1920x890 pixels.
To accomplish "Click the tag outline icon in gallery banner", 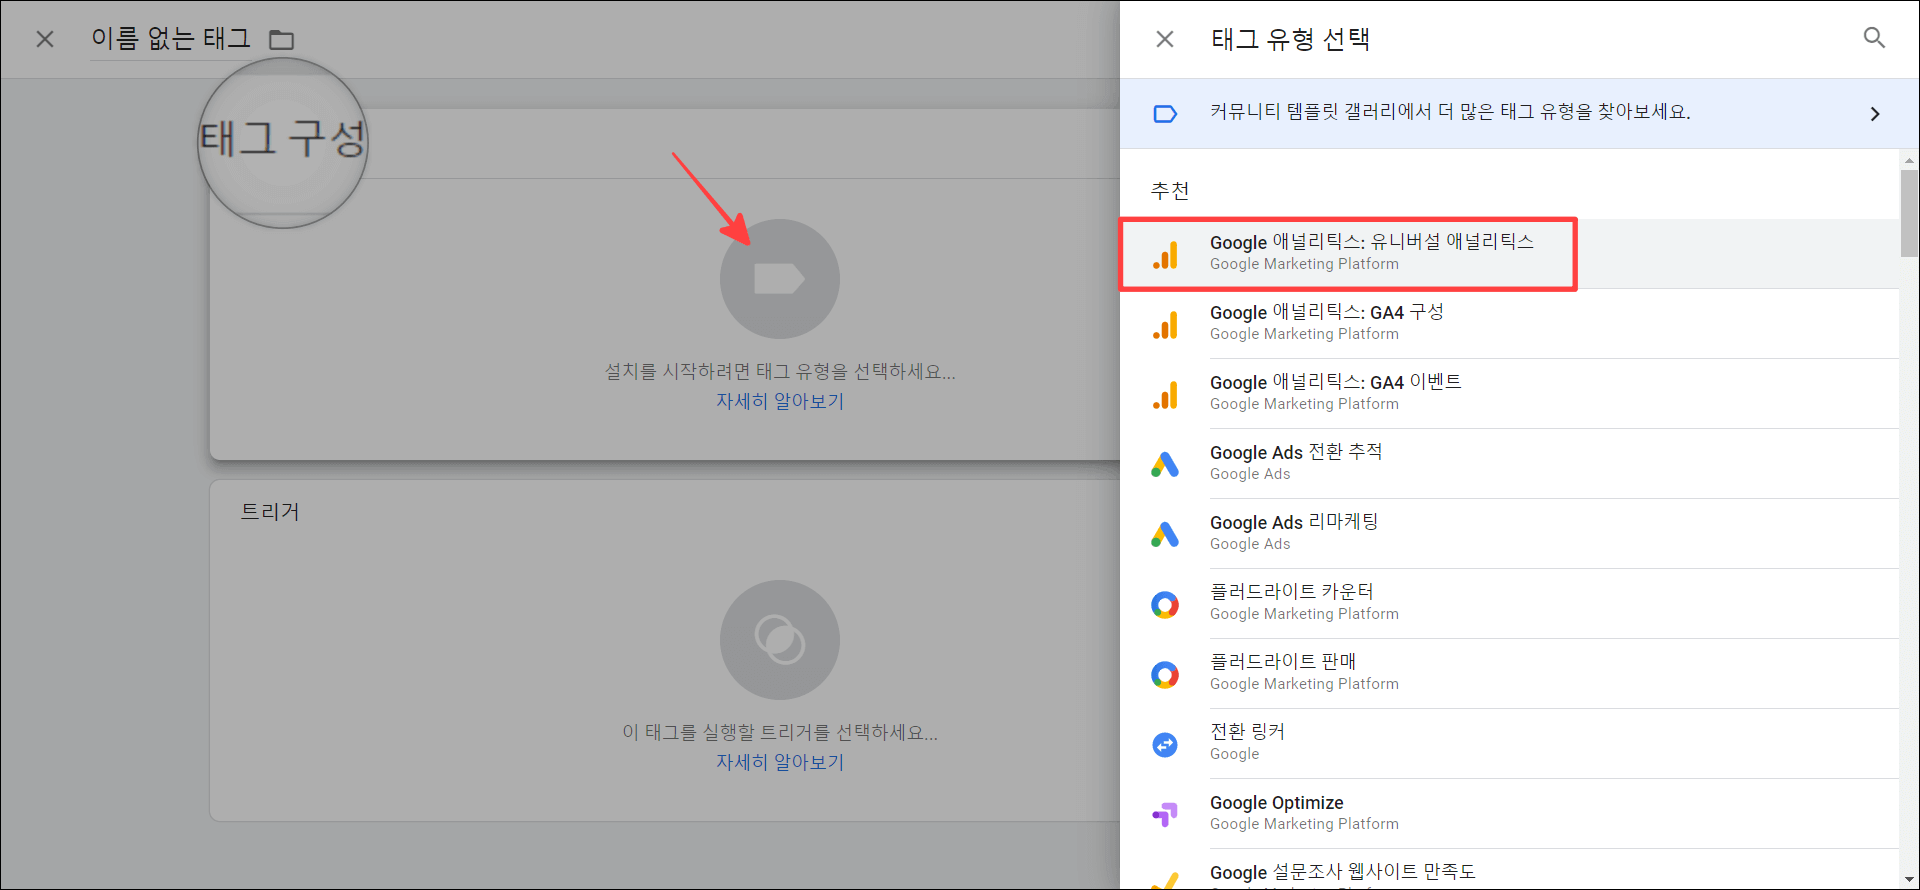I will pos(1165,114).
